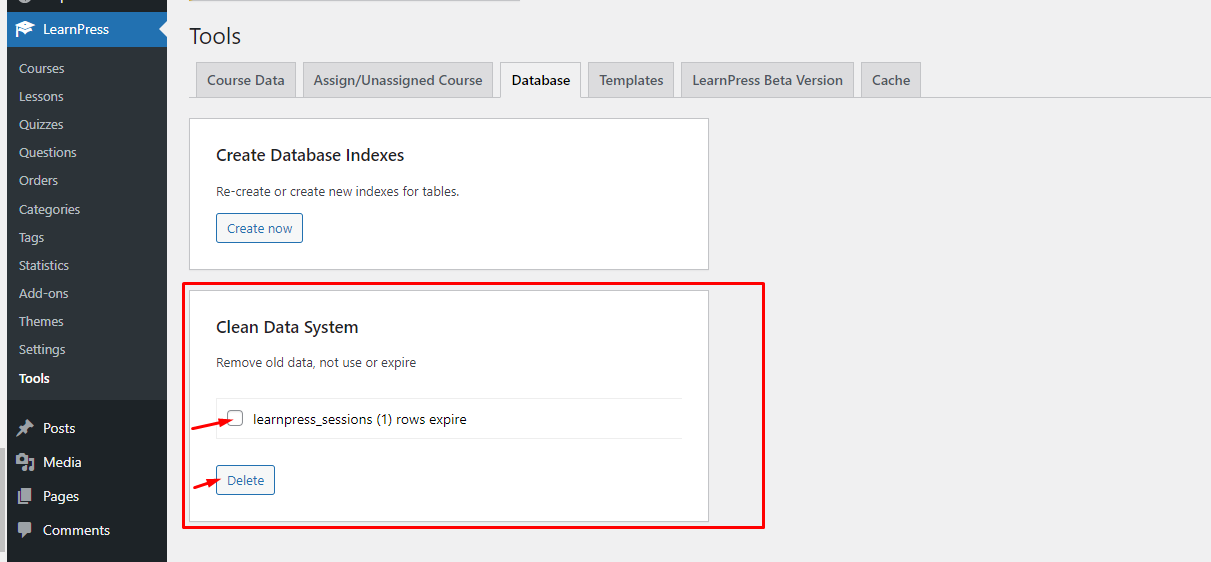Click the Media library icon
This screenshot has height=562, width=1211.
[25, 462]
